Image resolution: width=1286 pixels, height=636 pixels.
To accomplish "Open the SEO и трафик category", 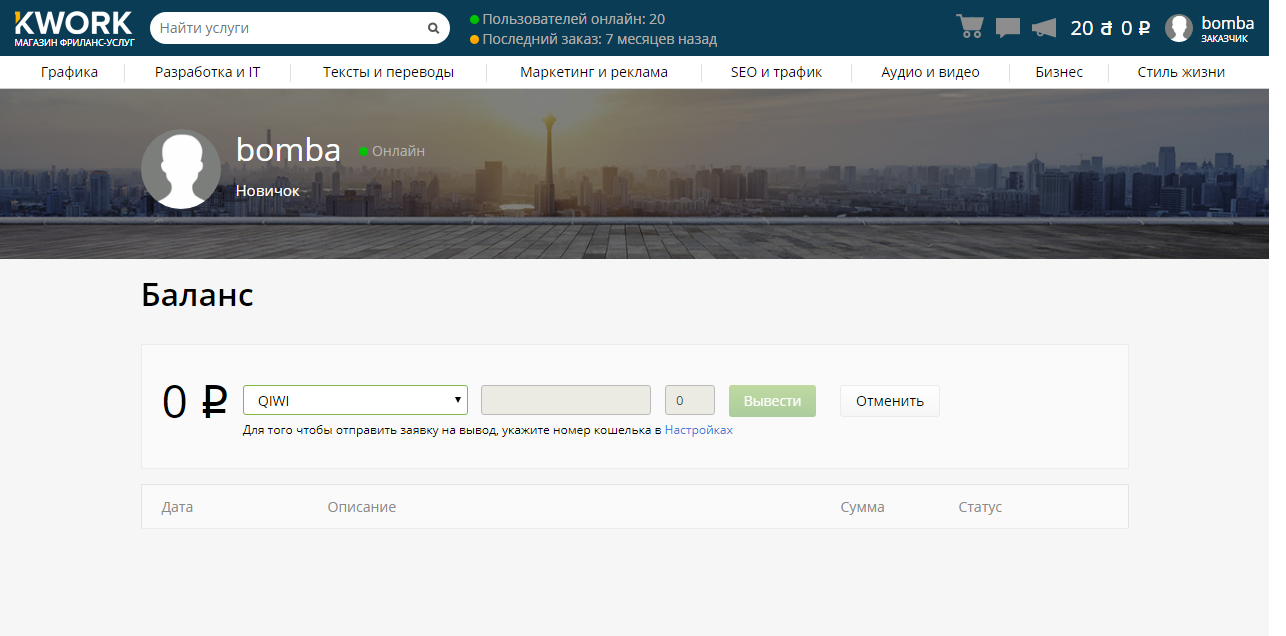I will pos(776,72).
